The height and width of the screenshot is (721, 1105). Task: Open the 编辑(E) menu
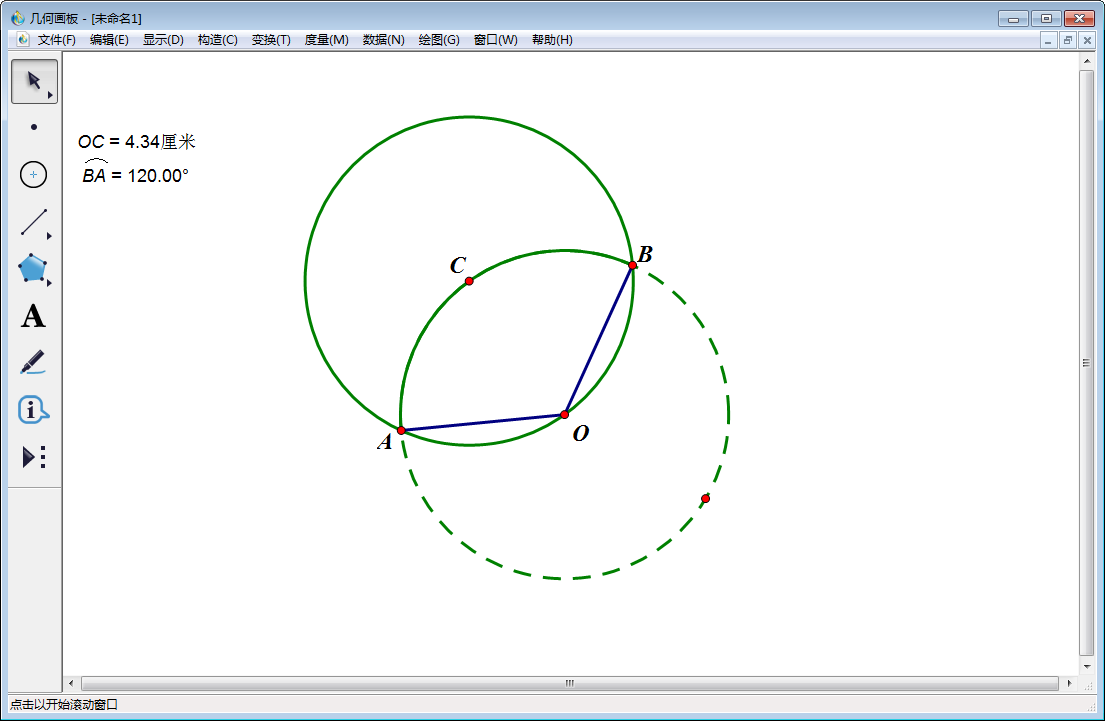coord(109,40)
